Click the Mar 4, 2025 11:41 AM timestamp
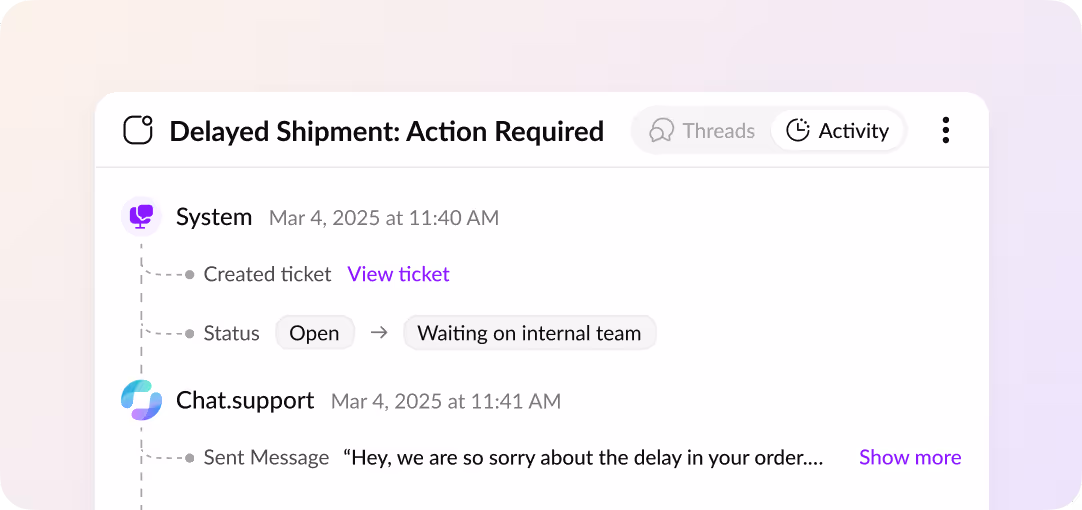1082x510 pixels. (x=446, y=401)
